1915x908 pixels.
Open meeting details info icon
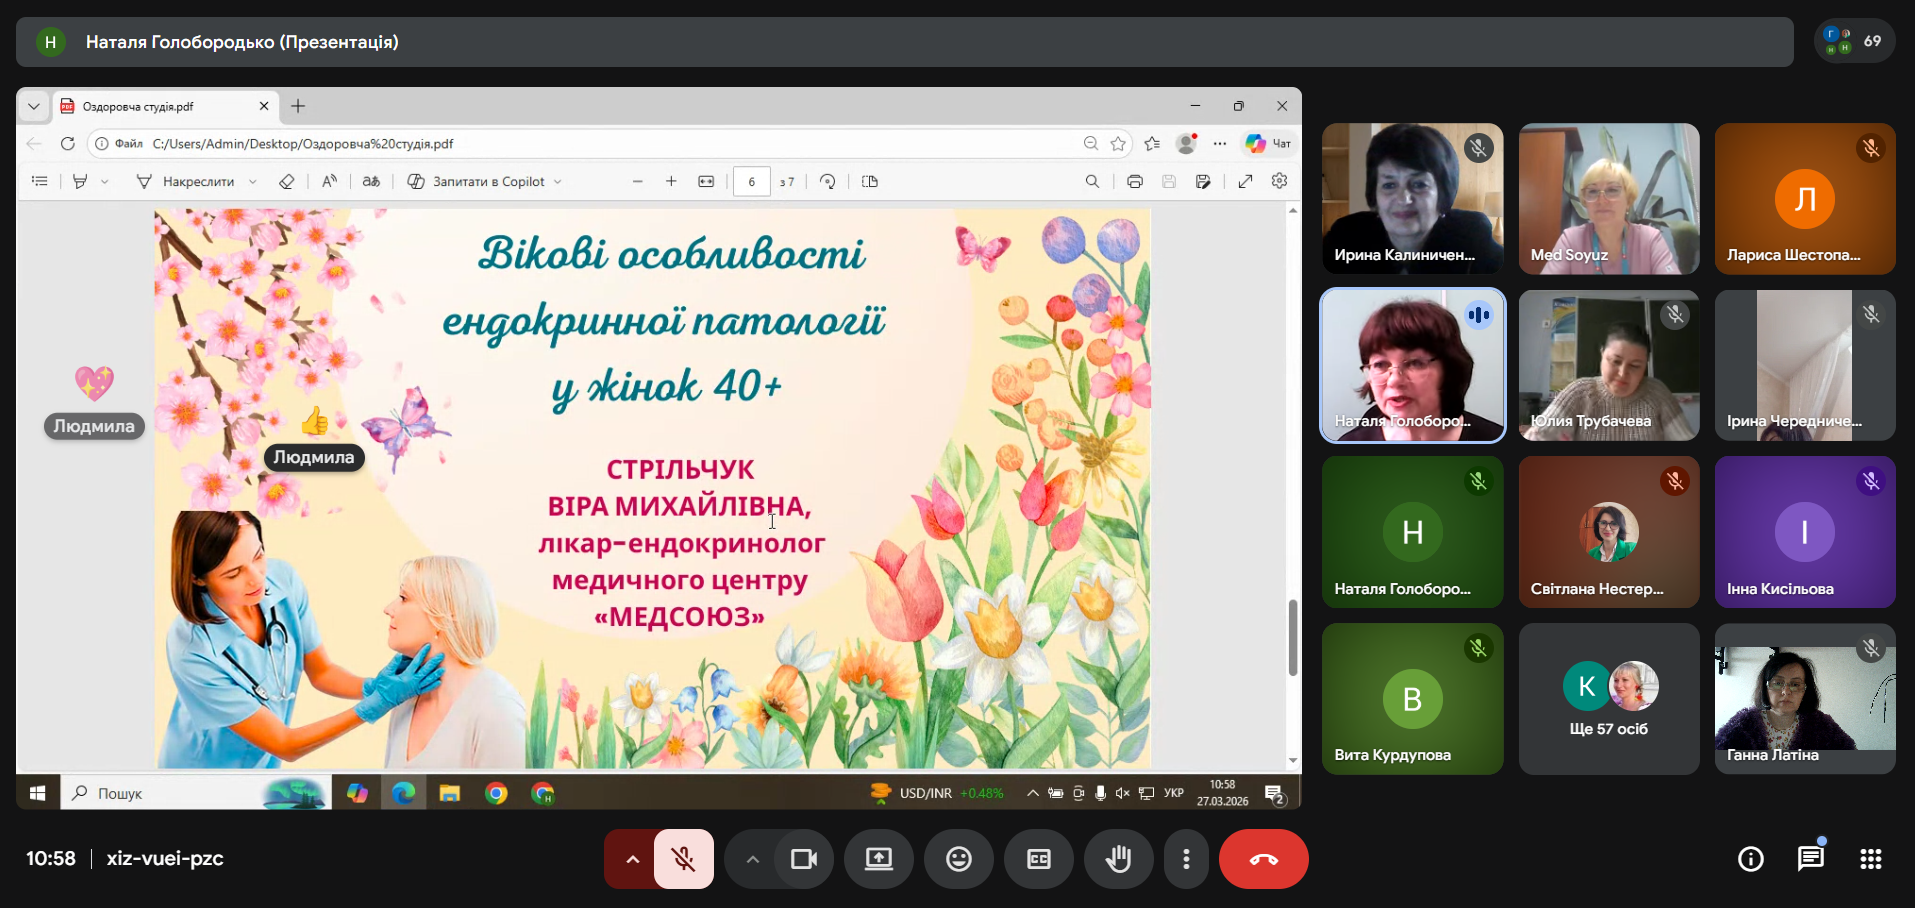click(1750, 859)
